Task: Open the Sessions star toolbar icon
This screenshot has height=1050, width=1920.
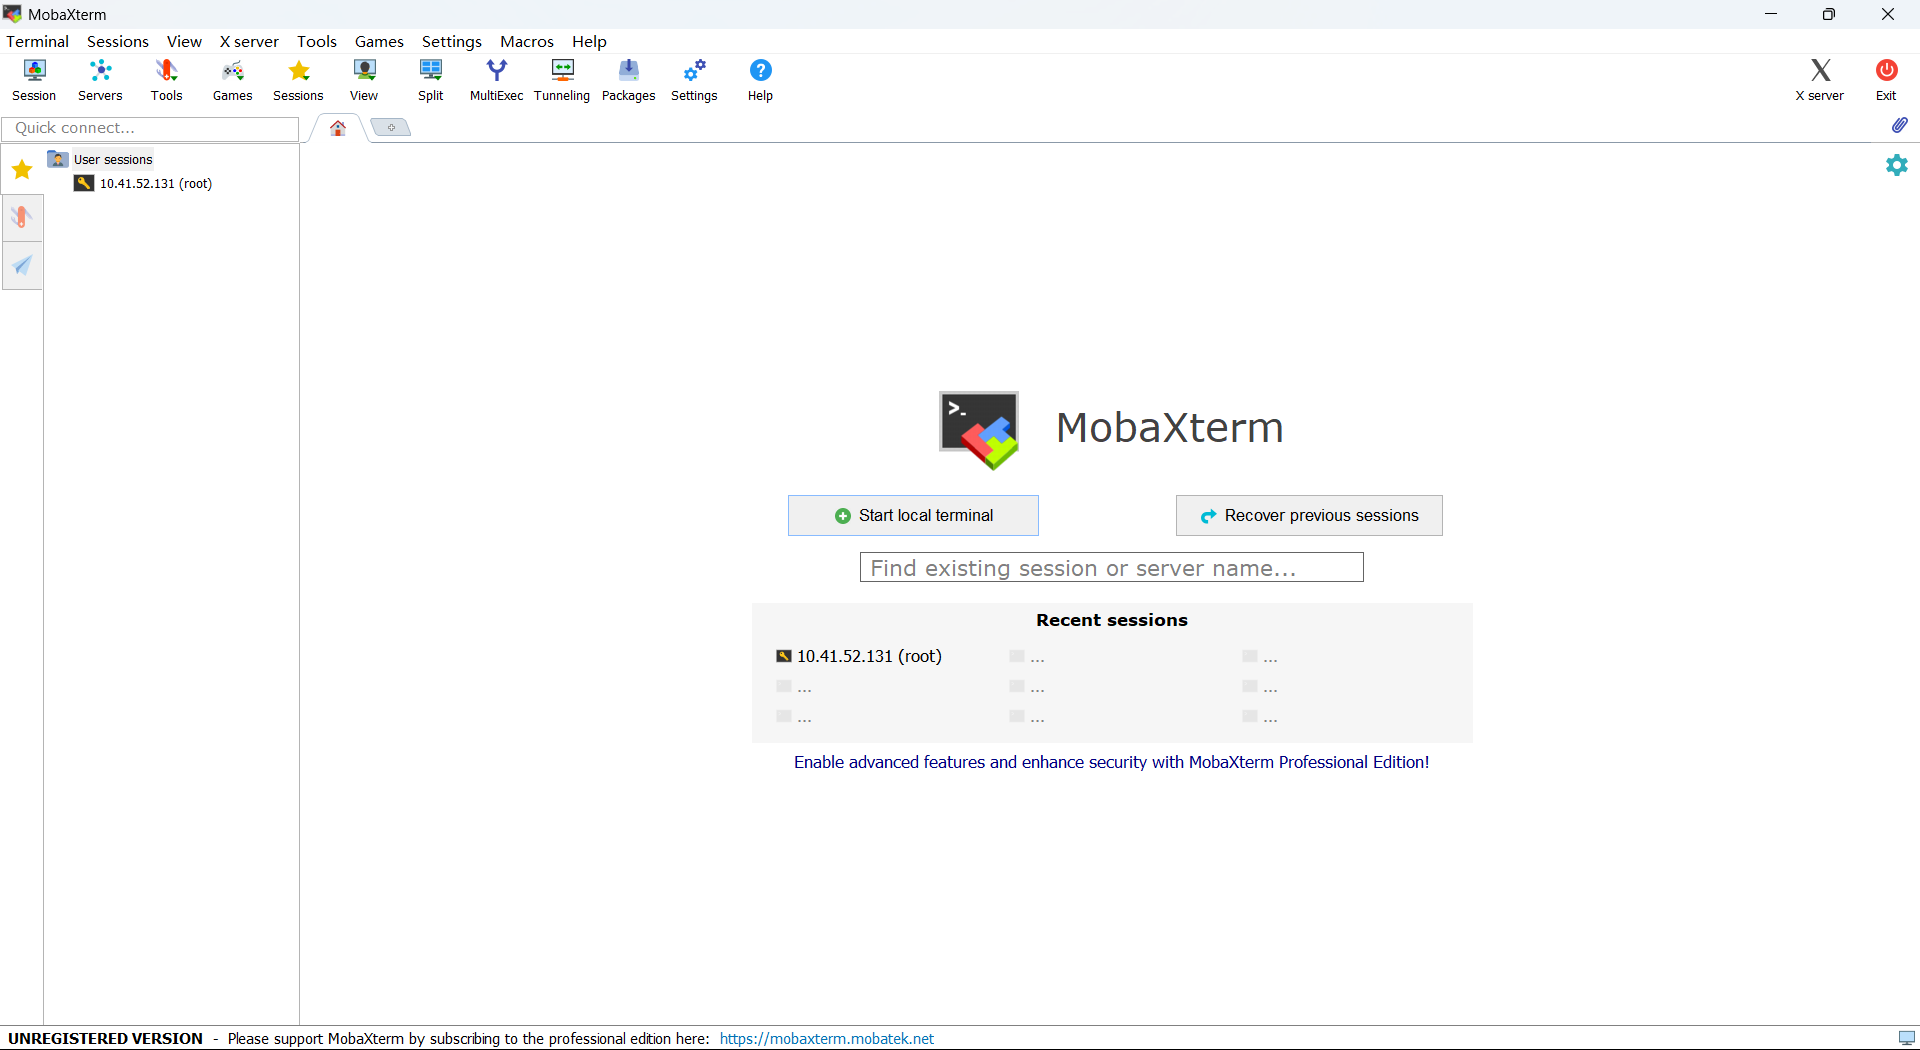Action: click(298, 80)
